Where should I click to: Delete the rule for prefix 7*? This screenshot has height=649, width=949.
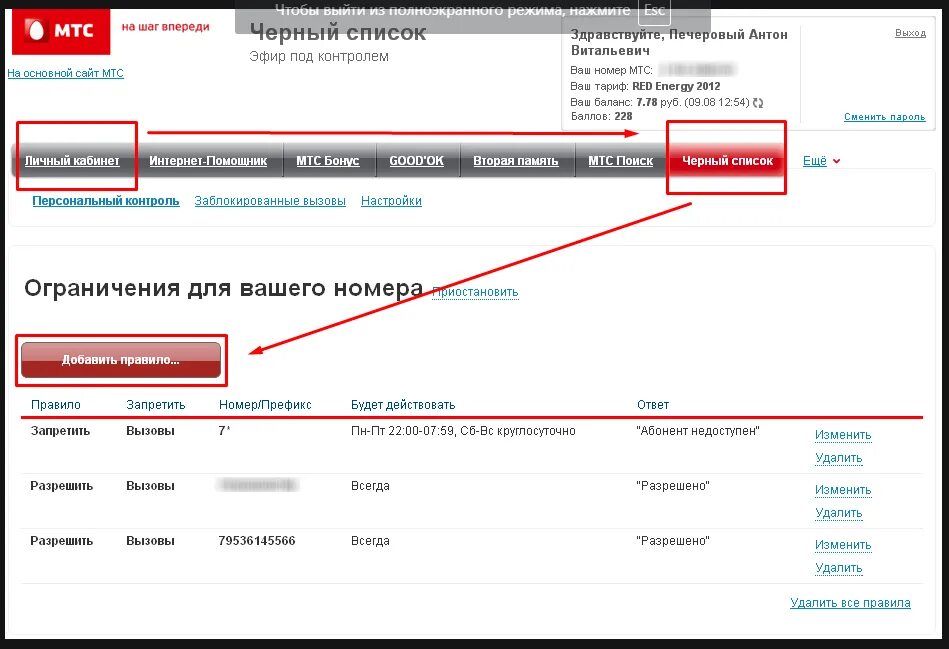click(x=839, y=458)
